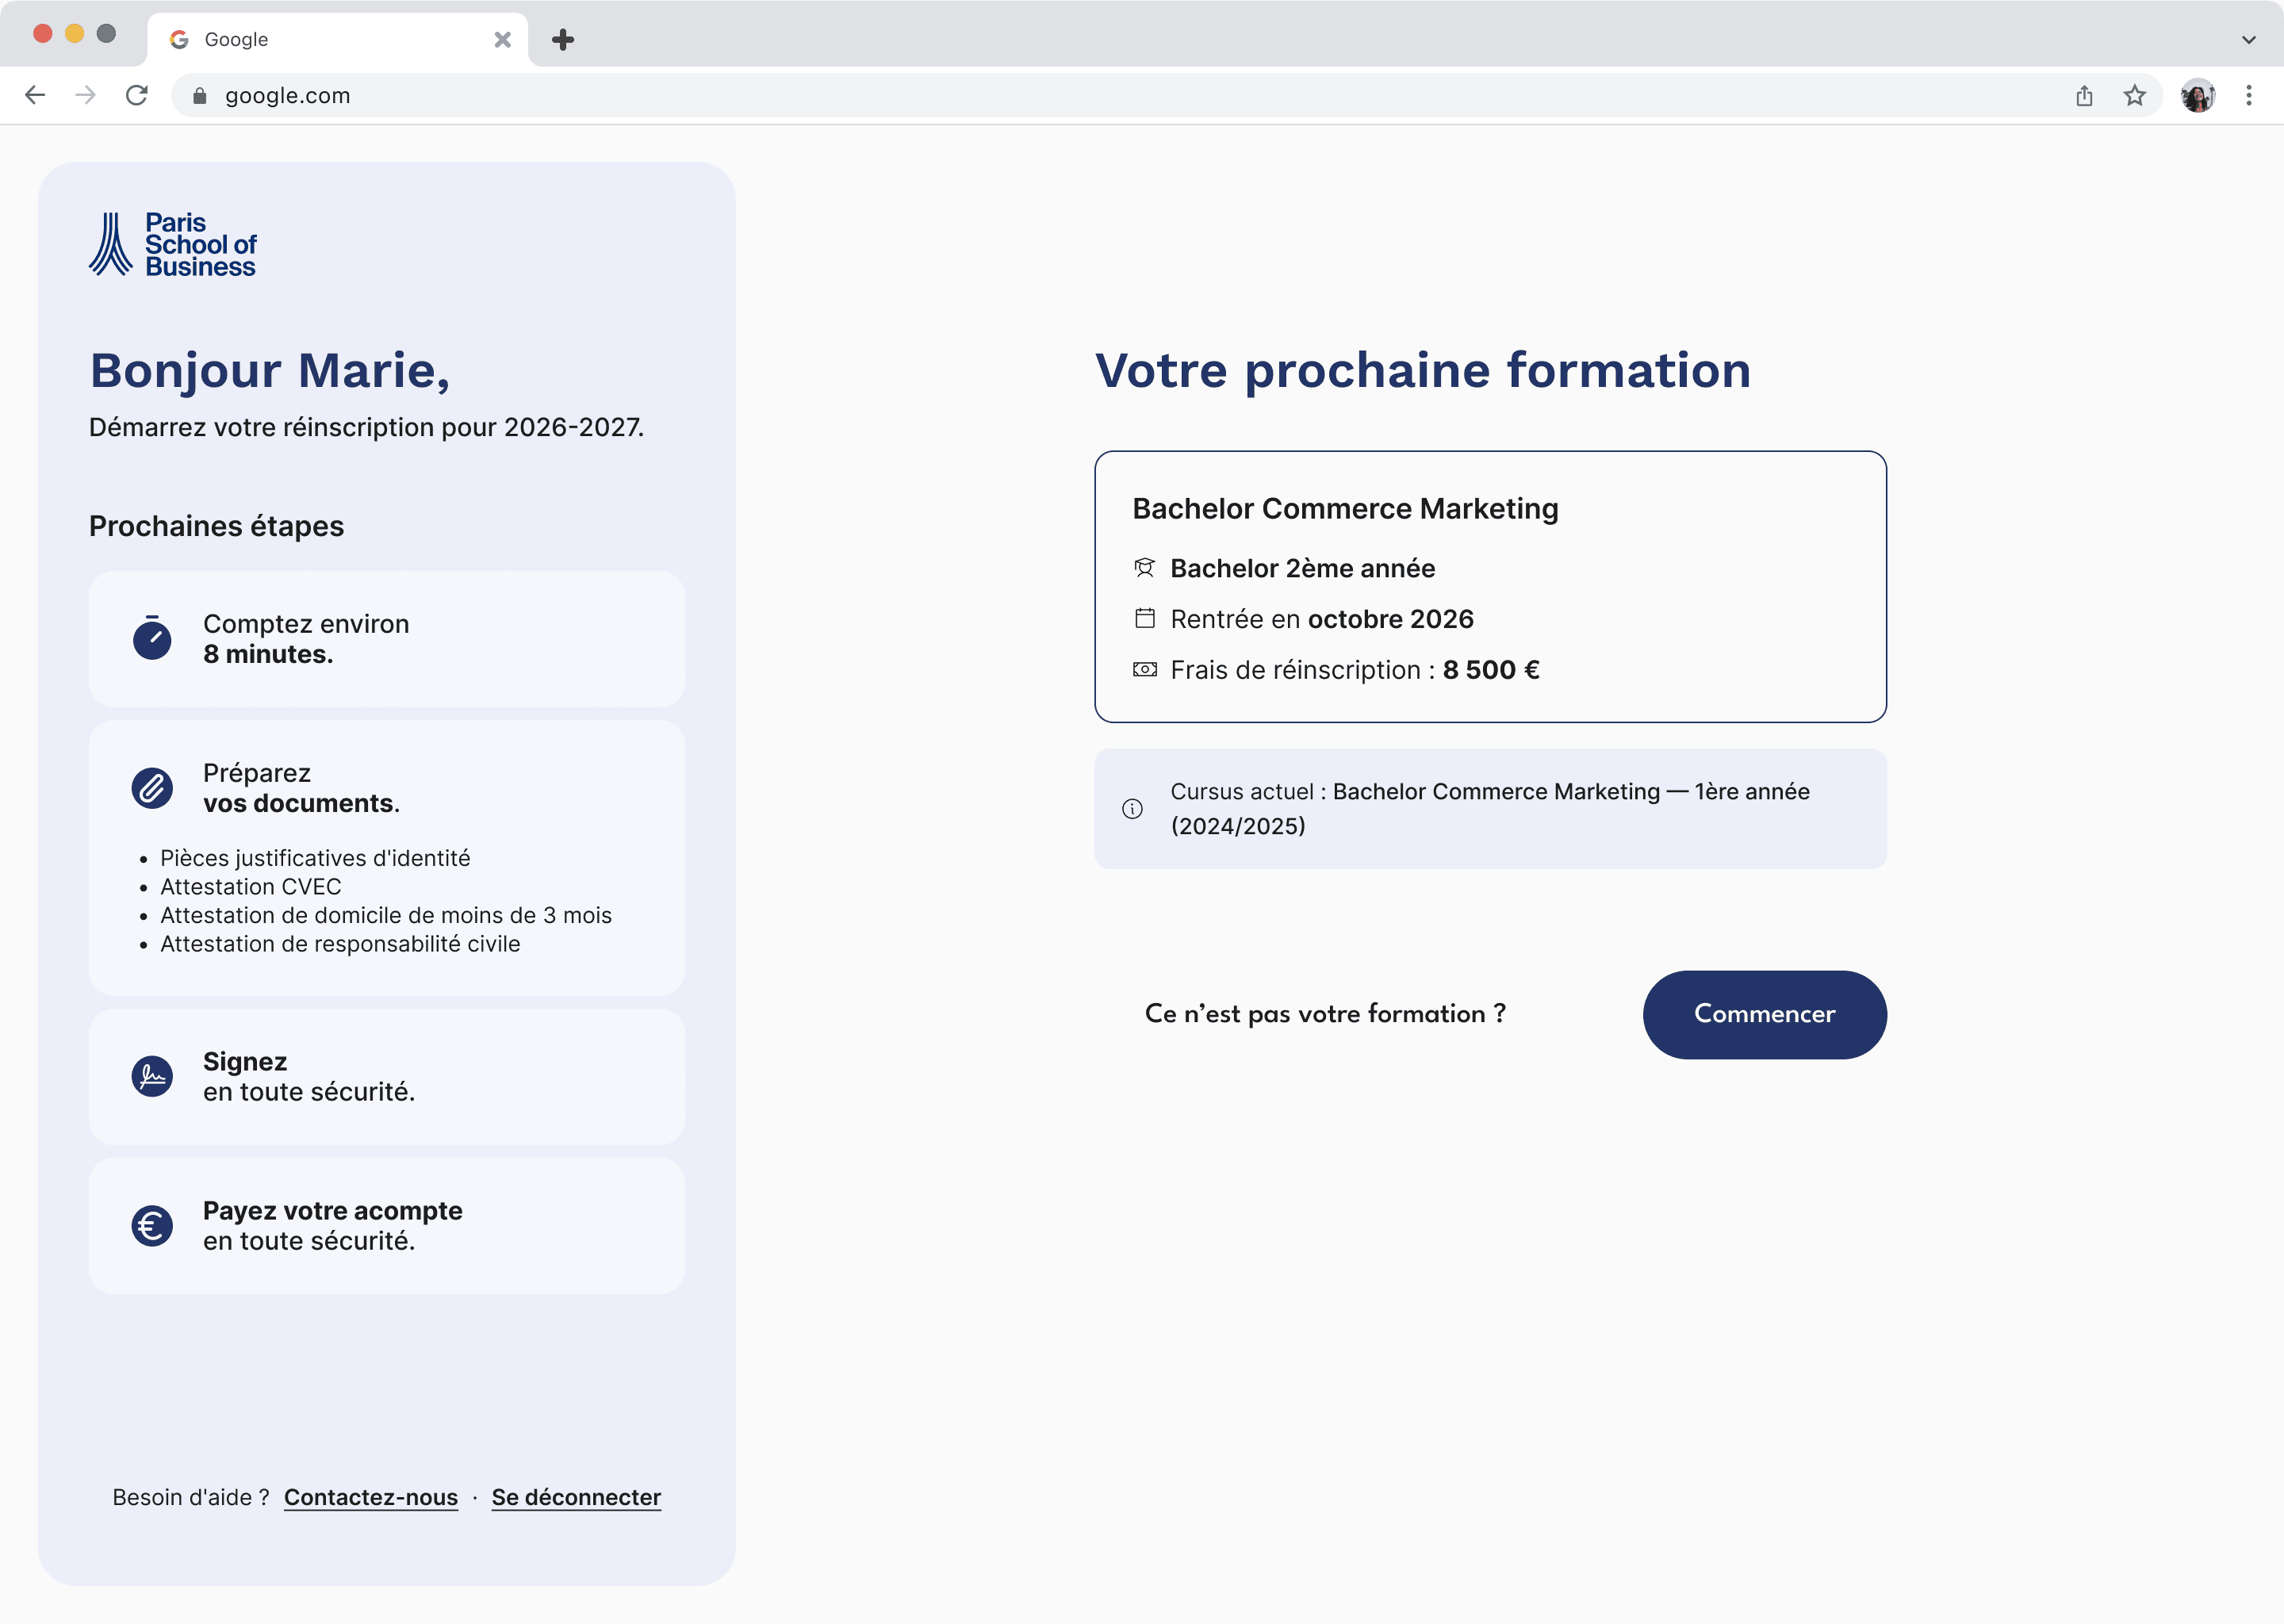This screenshot has width=2284, height=1624.
Task: Click the '8 500 €' fee amount
Action: coord(1491,669)
